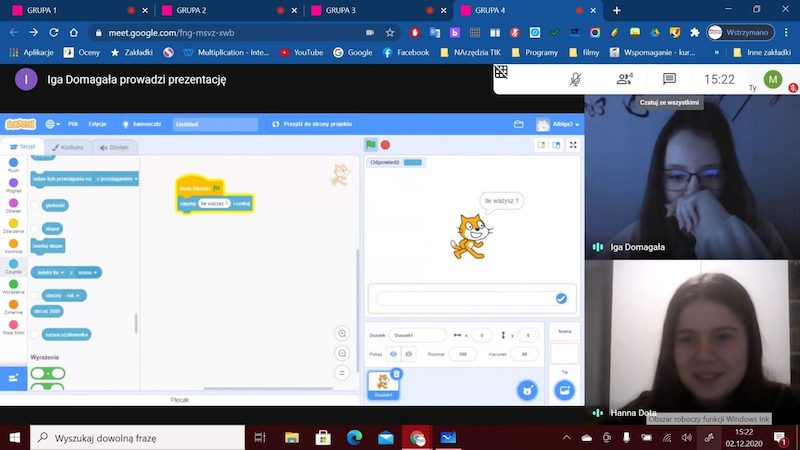Tick checkbox next to głośność block
Screen dimensions: 800x450
(x=35, y=205)
